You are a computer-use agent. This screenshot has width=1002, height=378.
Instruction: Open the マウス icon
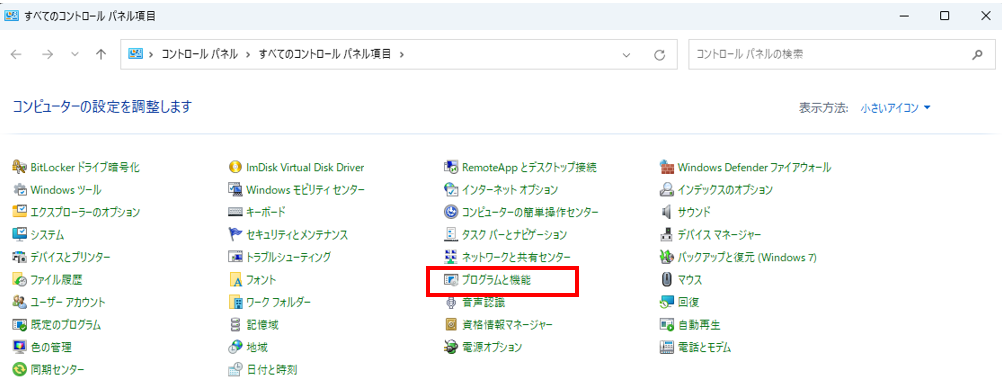667,280
